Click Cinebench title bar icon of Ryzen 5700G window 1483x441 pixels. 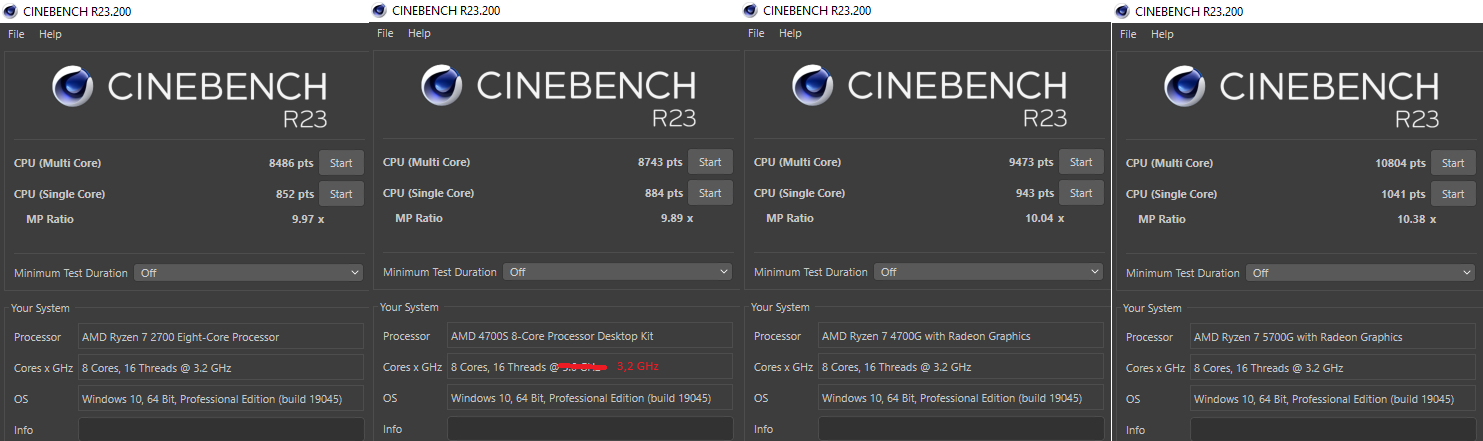(x=1122, y=11)
